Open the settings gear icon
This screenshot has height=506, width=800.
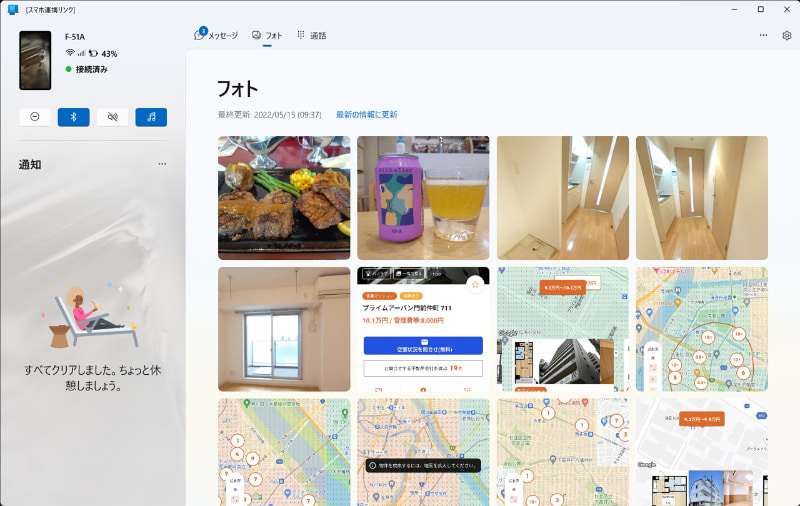[786, 35]
